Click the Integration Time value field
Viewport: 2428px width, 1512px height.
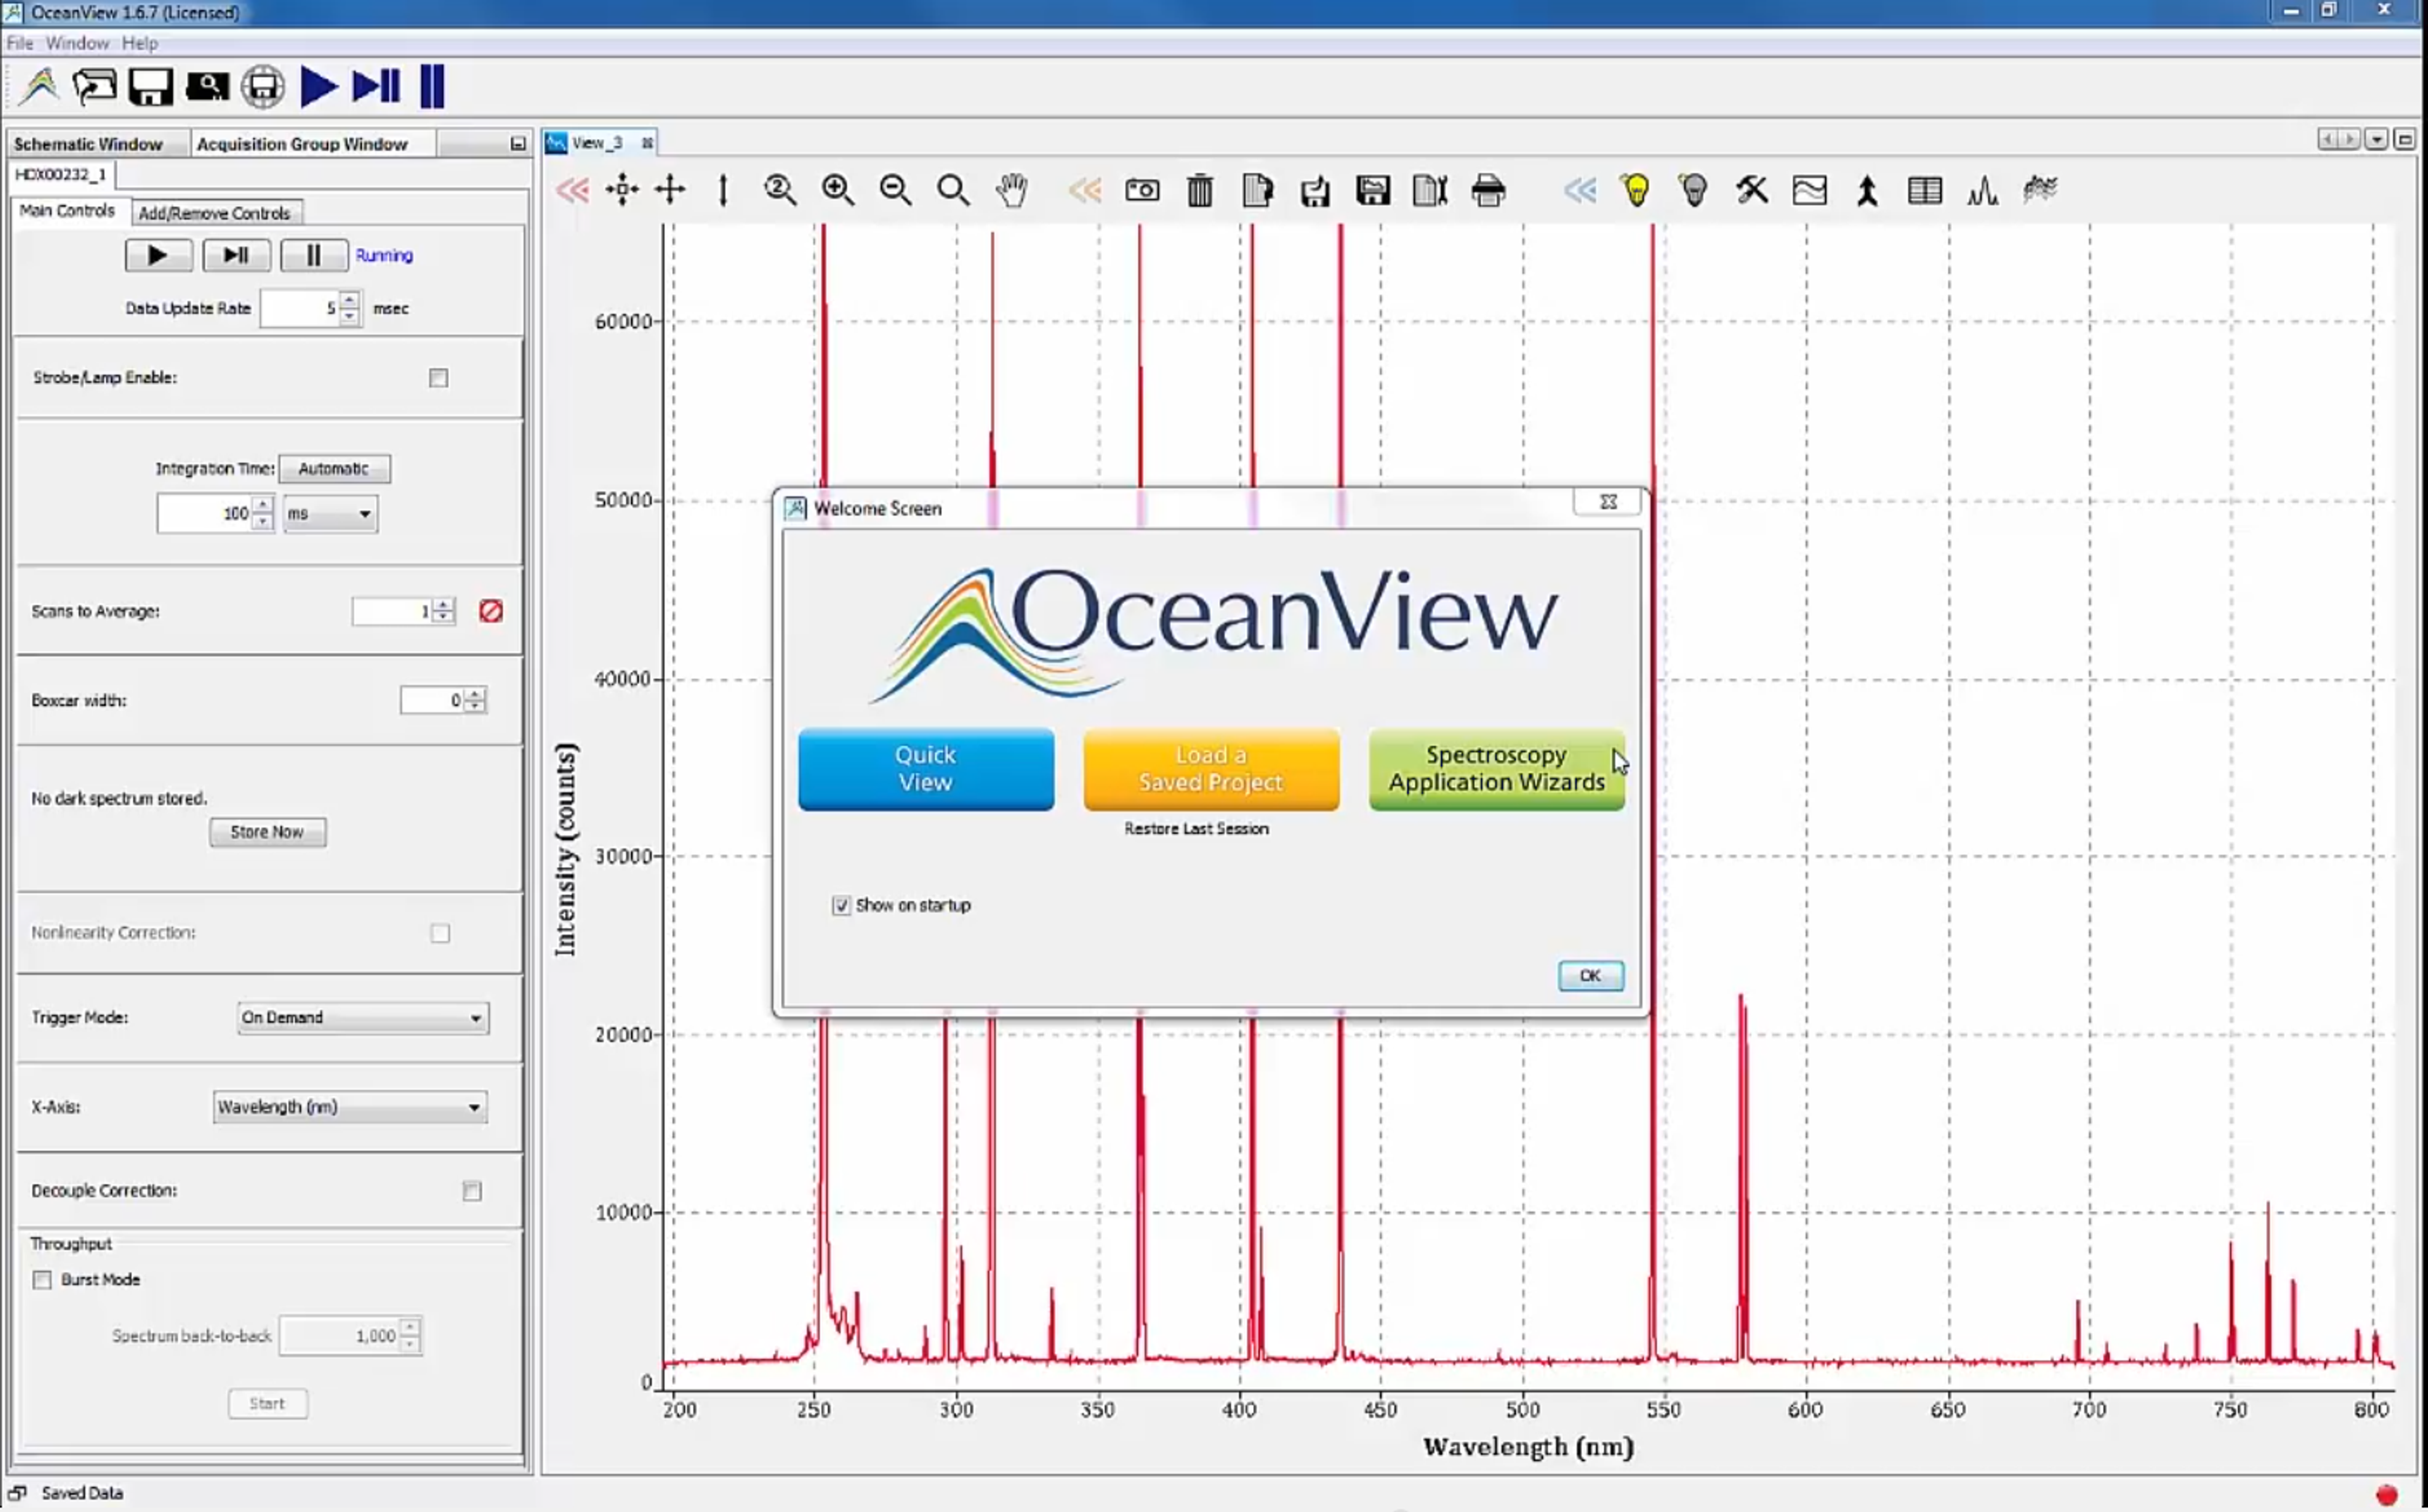click(205, 514)
